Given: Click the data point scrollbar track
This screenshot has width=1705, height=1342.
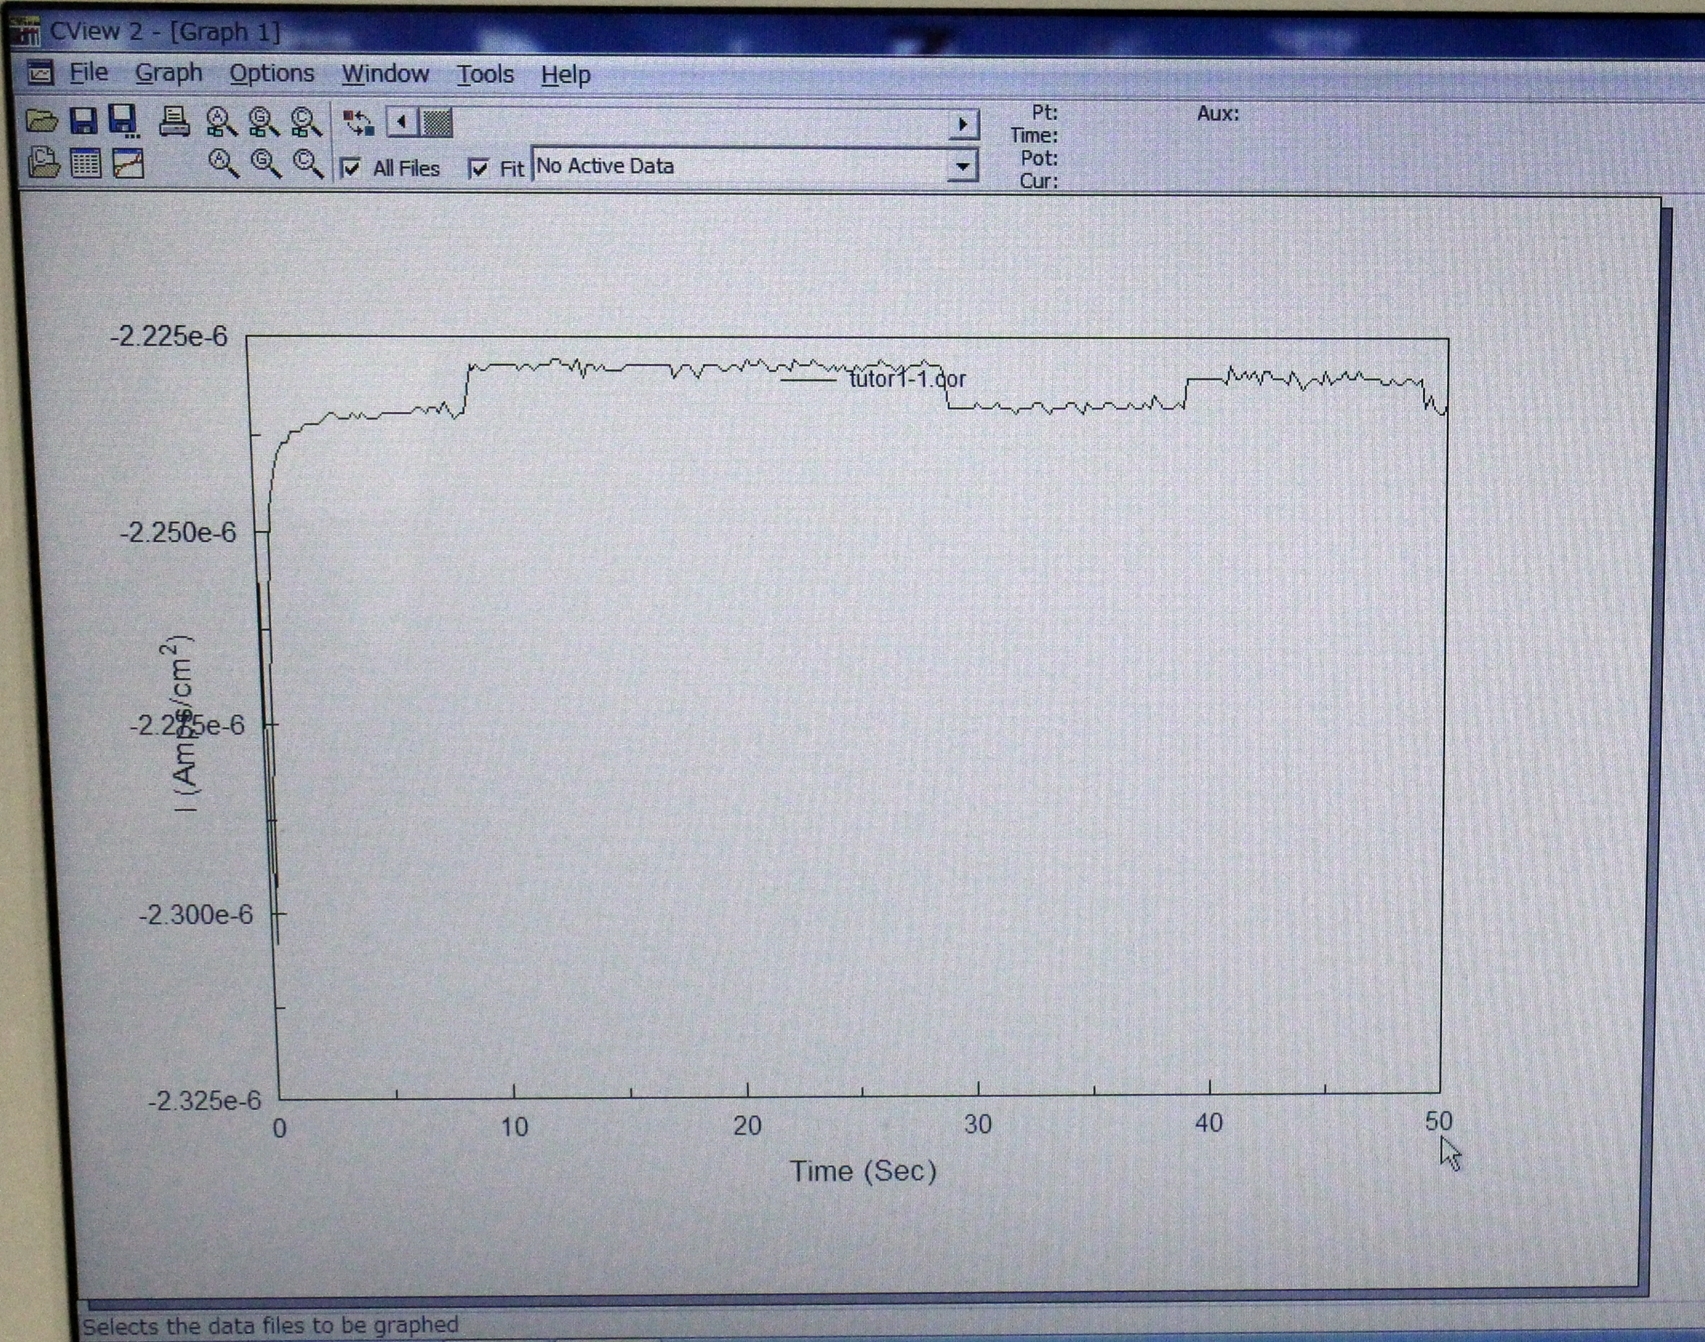Looking at the screenshot, I should (x=700, y=123).
